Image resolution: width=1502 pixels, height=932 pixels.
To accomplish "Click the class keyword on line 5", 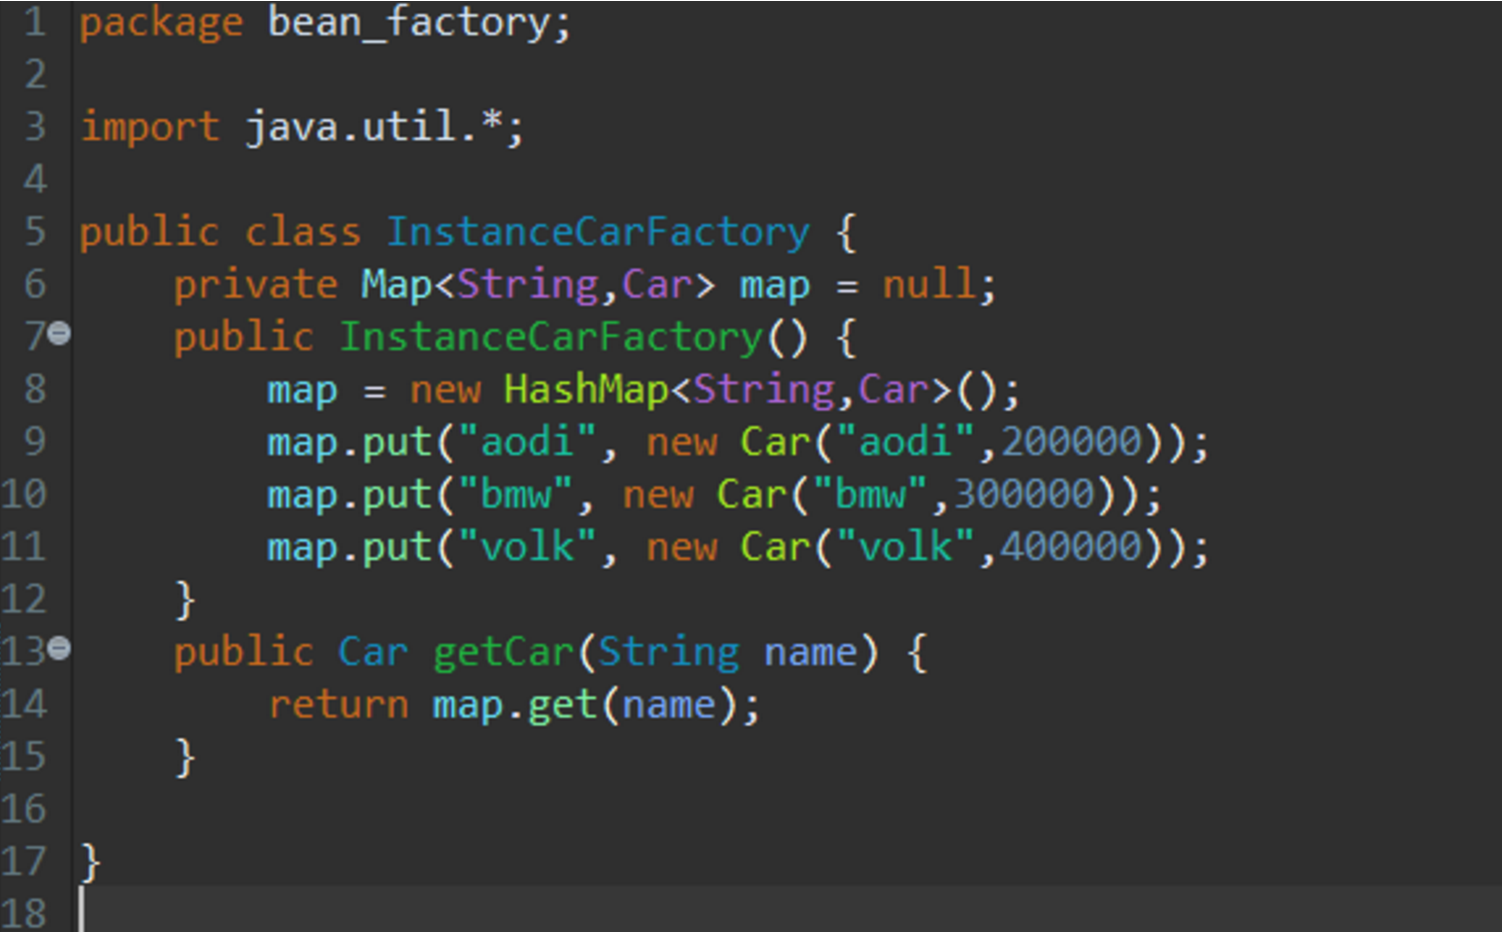I will point(302,232).
